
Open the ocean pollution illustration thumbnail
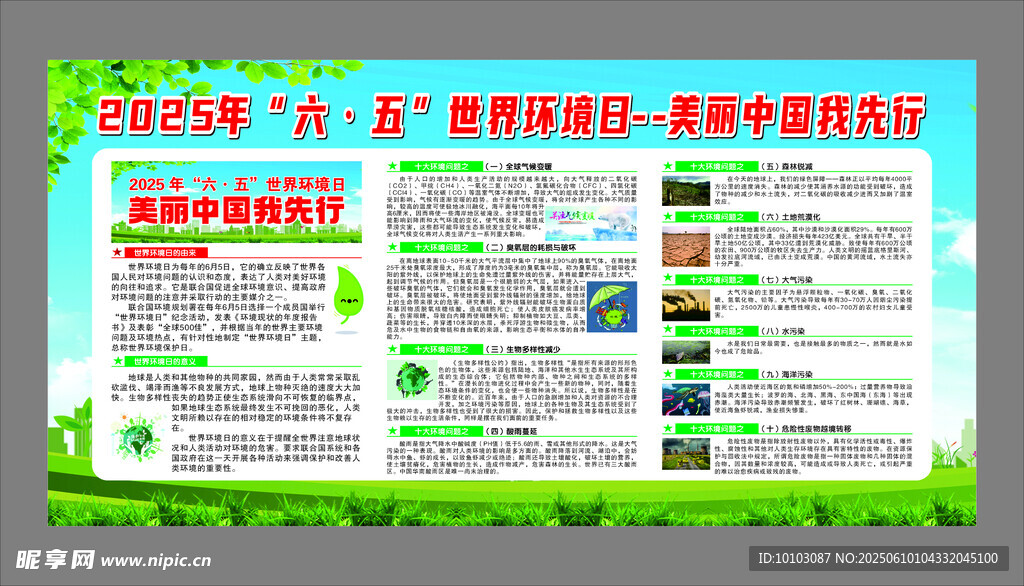(x=684, y=395)
